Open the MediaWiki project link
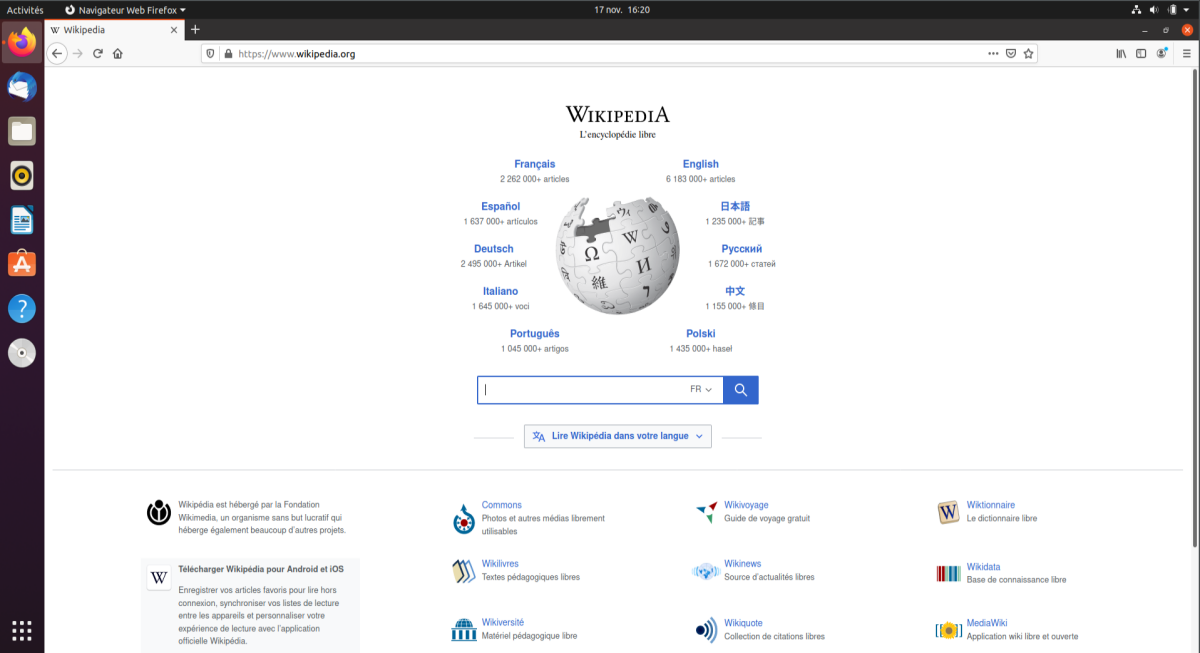 point(986,623)
